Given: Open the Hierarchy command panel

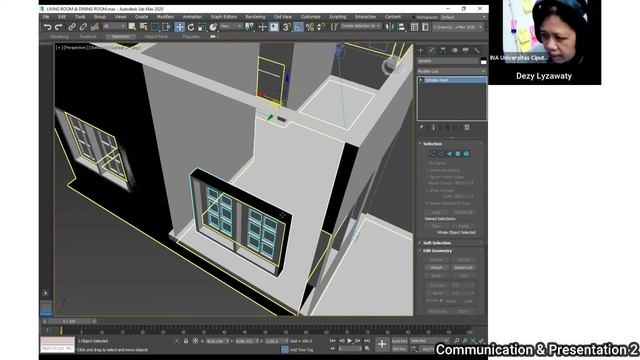Looking at the screenshot, I should (443, 50).
